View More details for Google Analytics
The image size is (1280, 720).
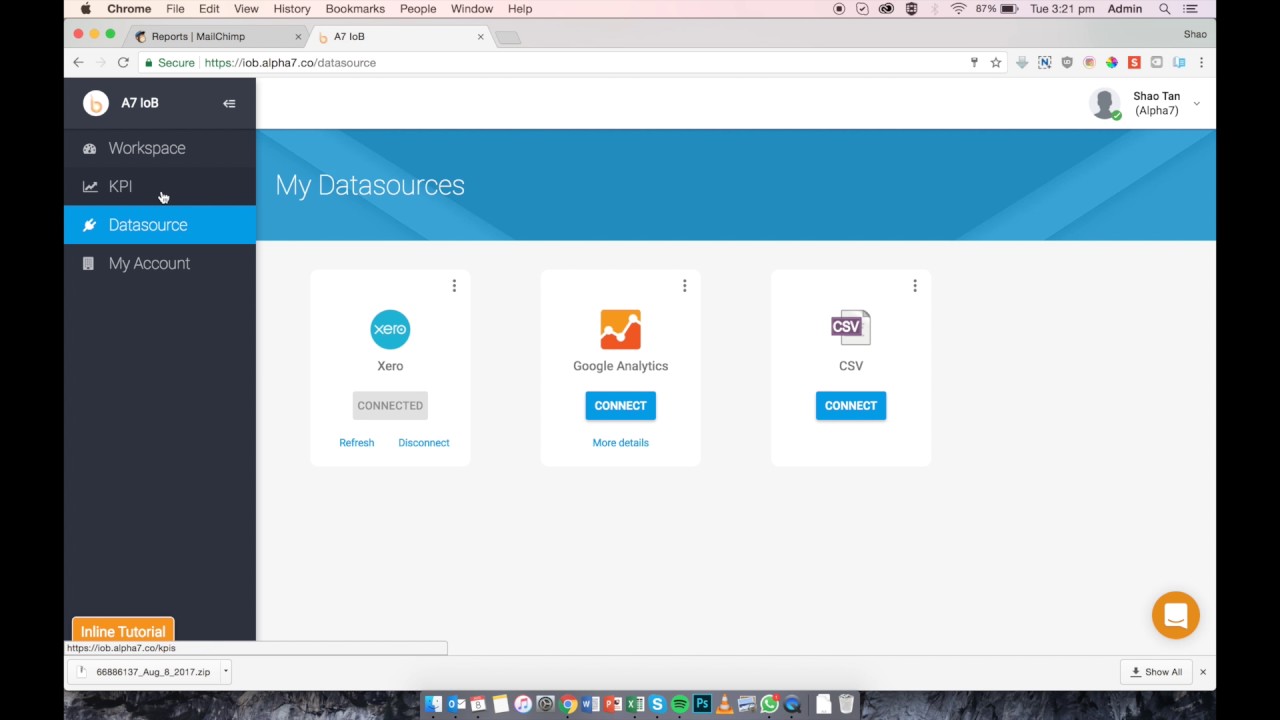620,442
